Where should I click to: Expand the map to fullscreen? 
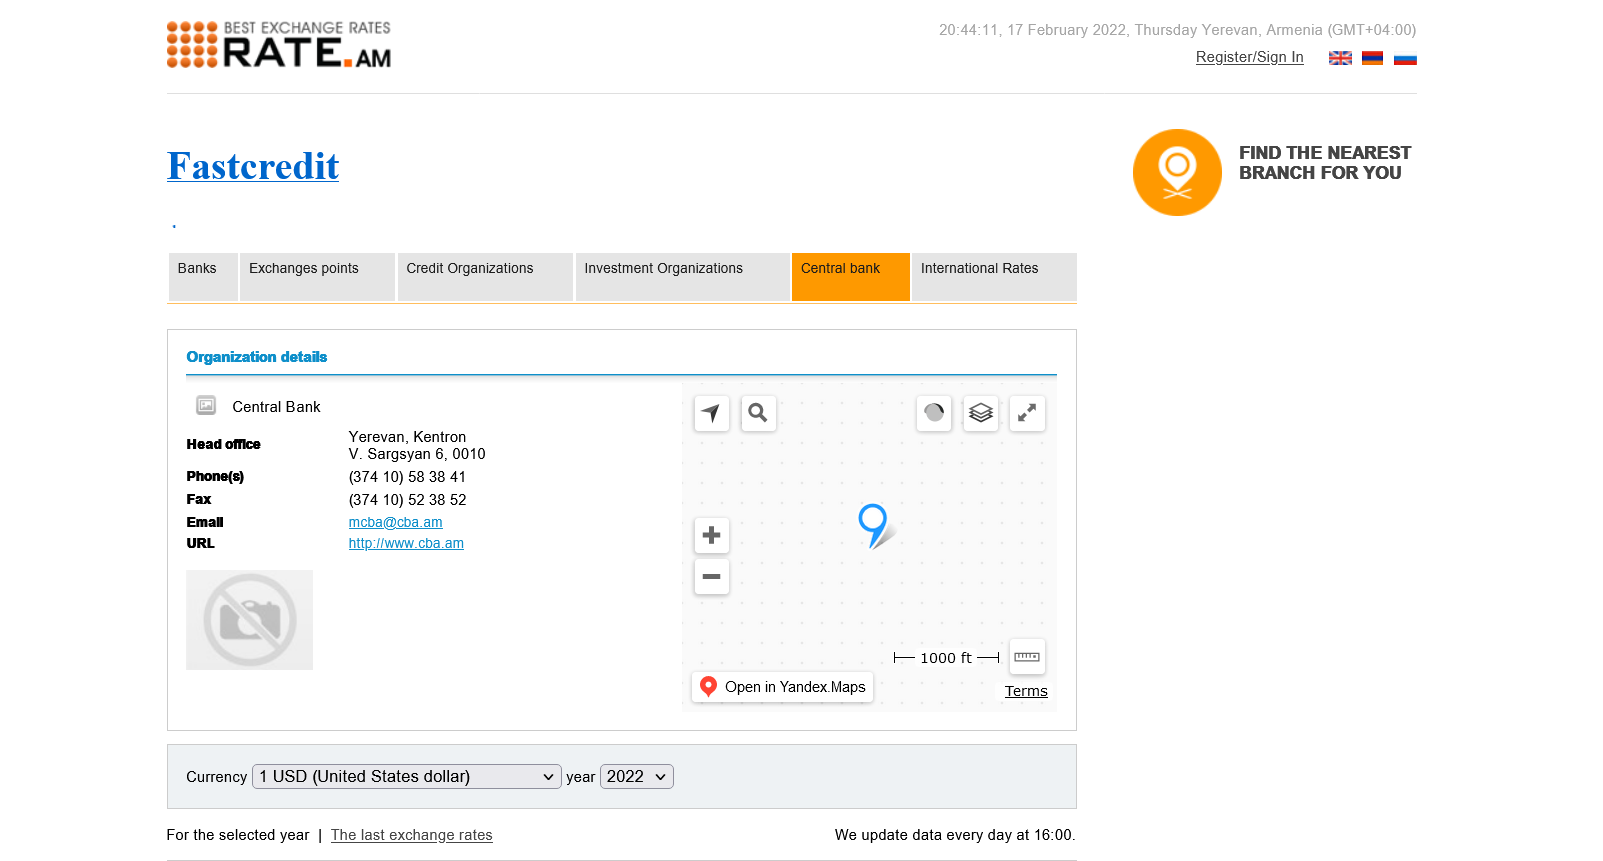(x=1027, y=413)
